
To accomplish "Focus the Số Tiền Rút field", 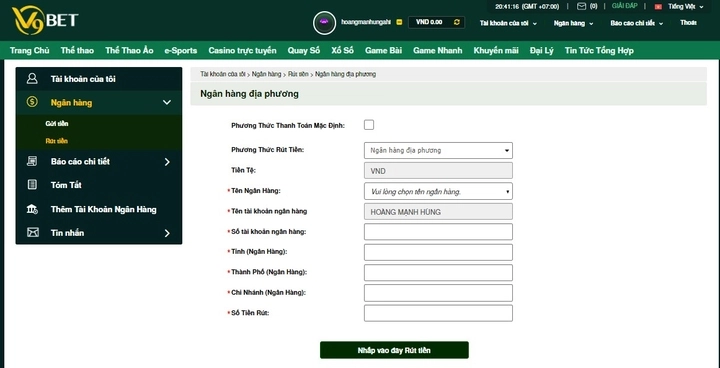I will click(x=438, y=313).
